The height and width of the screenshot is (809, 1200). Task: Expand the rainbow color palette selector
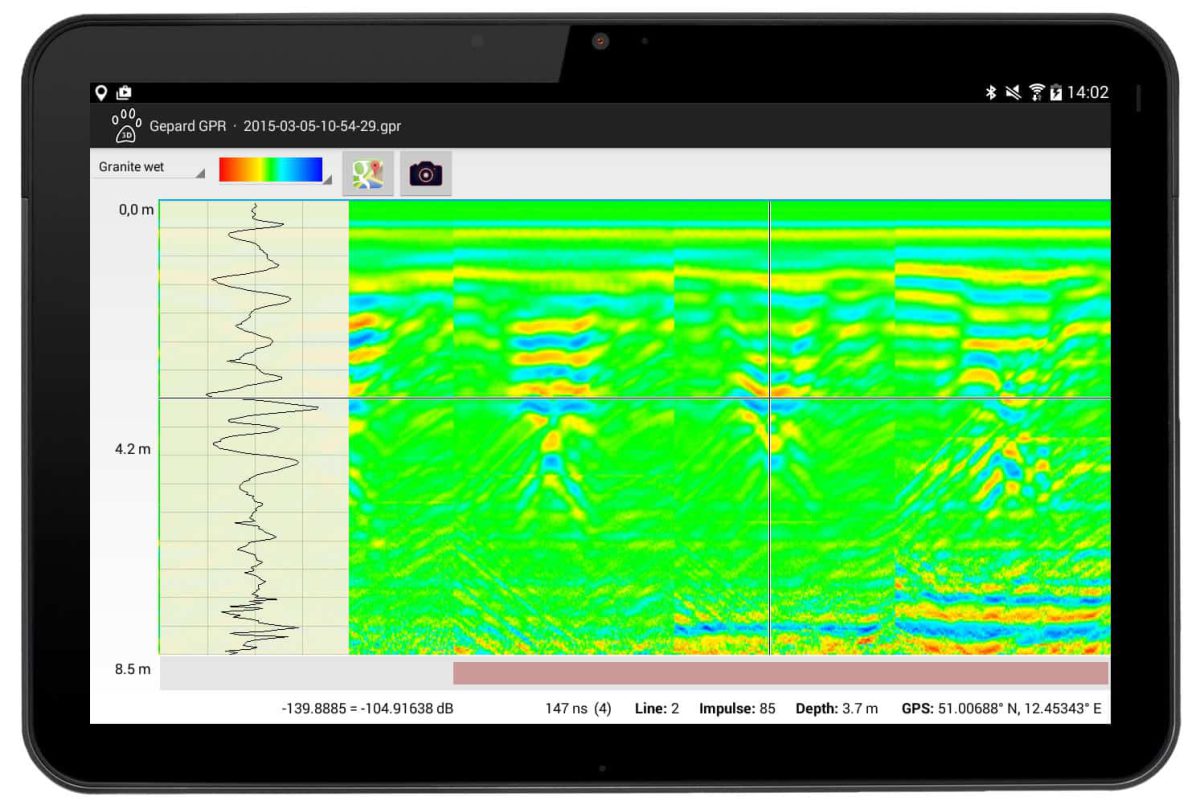[x=275, y=170]
